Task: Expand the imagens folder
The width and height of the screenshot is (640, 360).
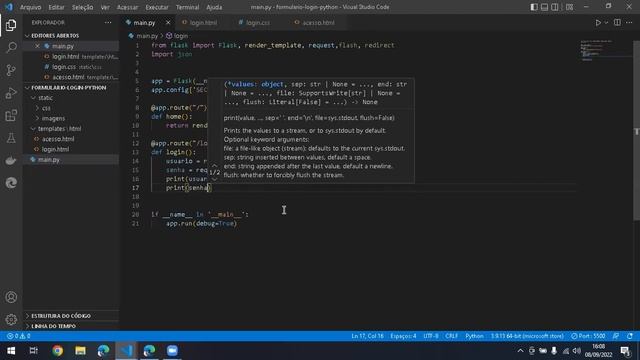Action: pos(71,118)
